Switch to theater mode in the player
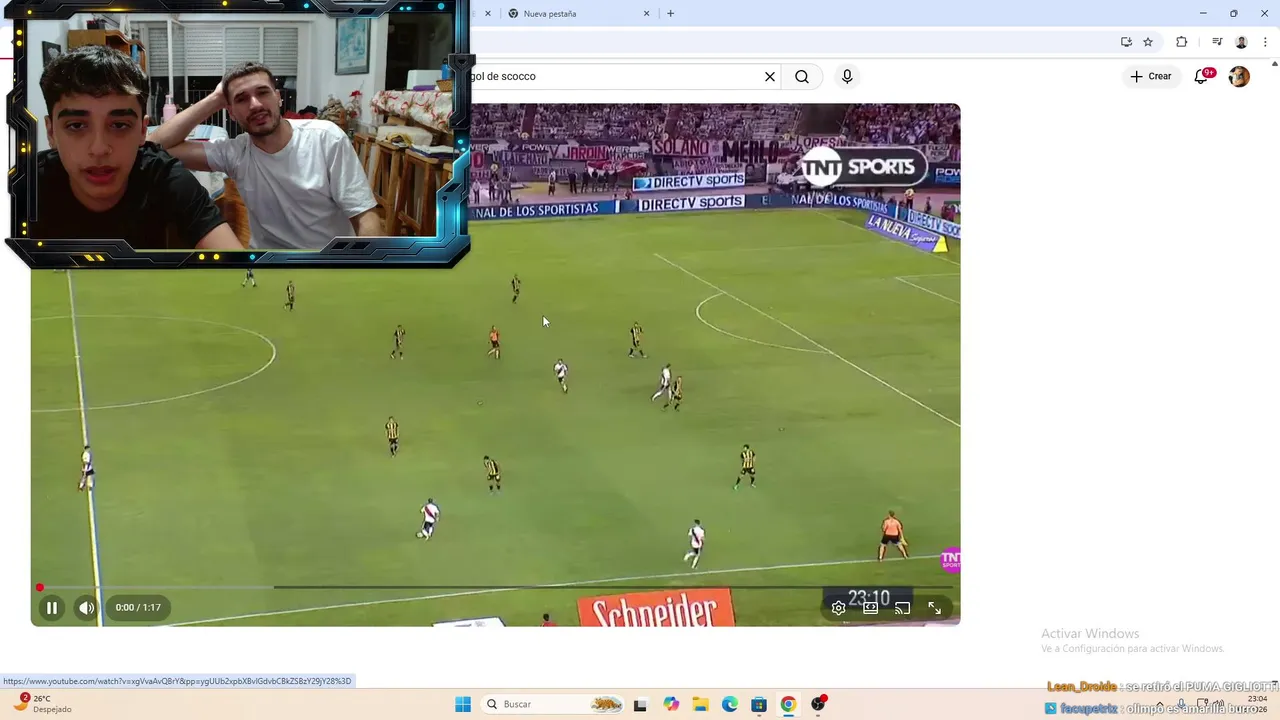This screenshot has height=720, width=1280. click(870, 608)
